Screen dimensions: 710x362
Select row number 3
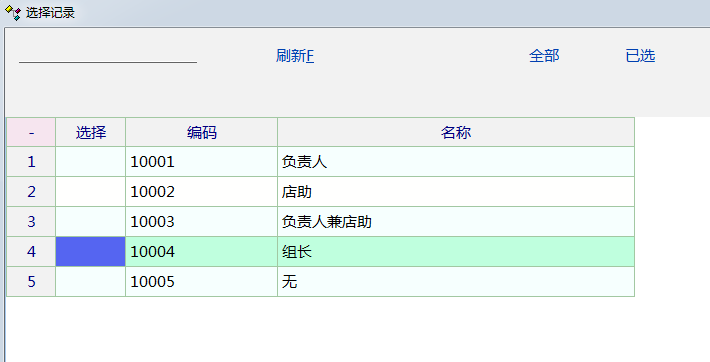pos(31,222)
